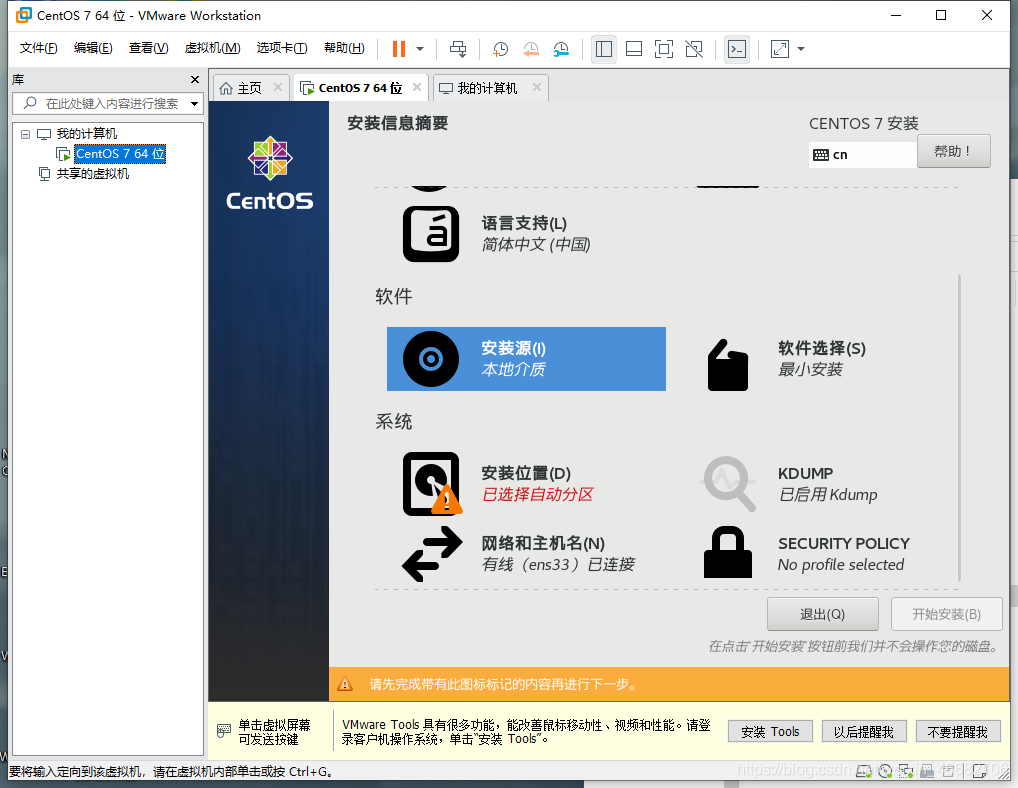Enter full screen mode icon
The width and height of the screenshot is (1018, 788).
coord(664,49)
